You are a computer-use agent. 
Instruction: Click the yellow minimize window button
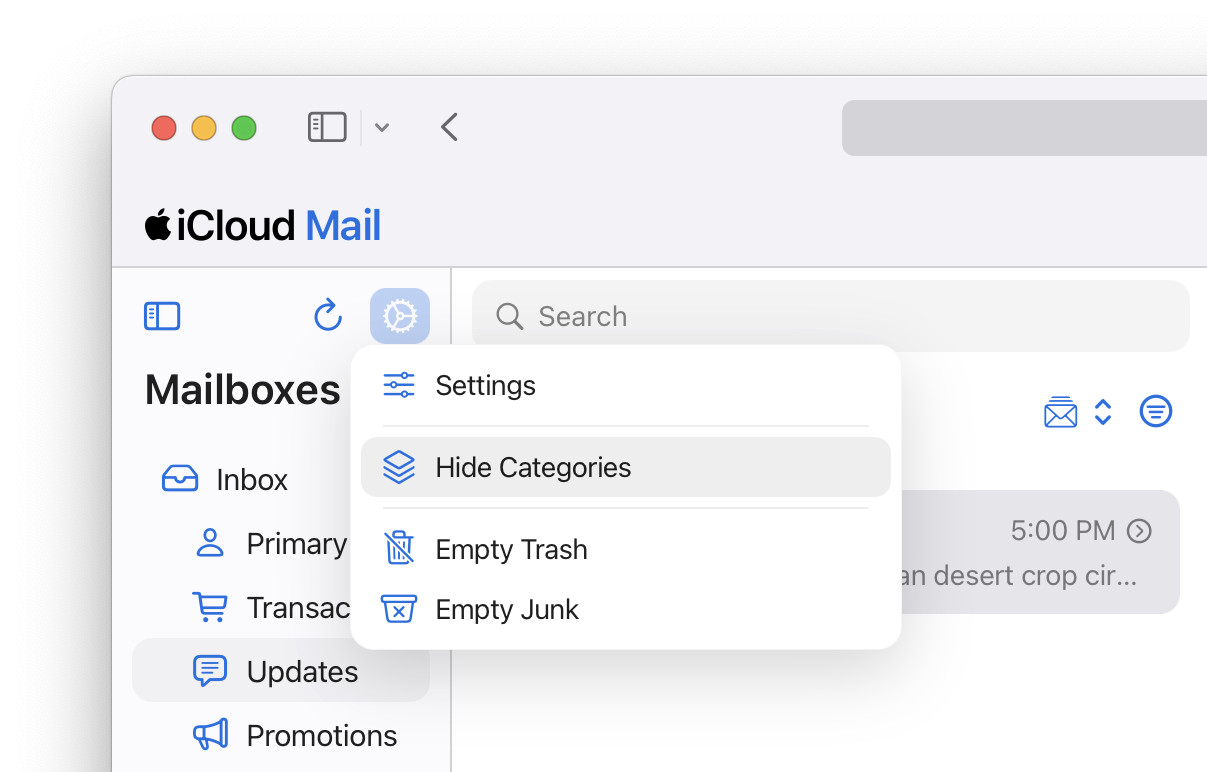coord(204,128)
